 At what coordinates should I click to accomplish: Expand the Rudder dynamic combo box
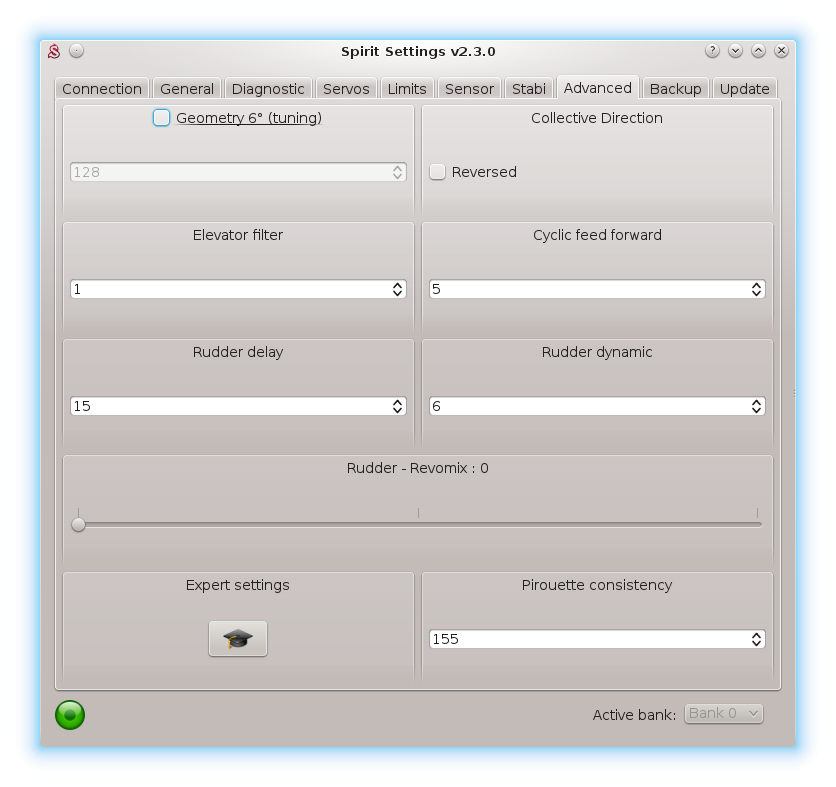[x=597, y=406]
